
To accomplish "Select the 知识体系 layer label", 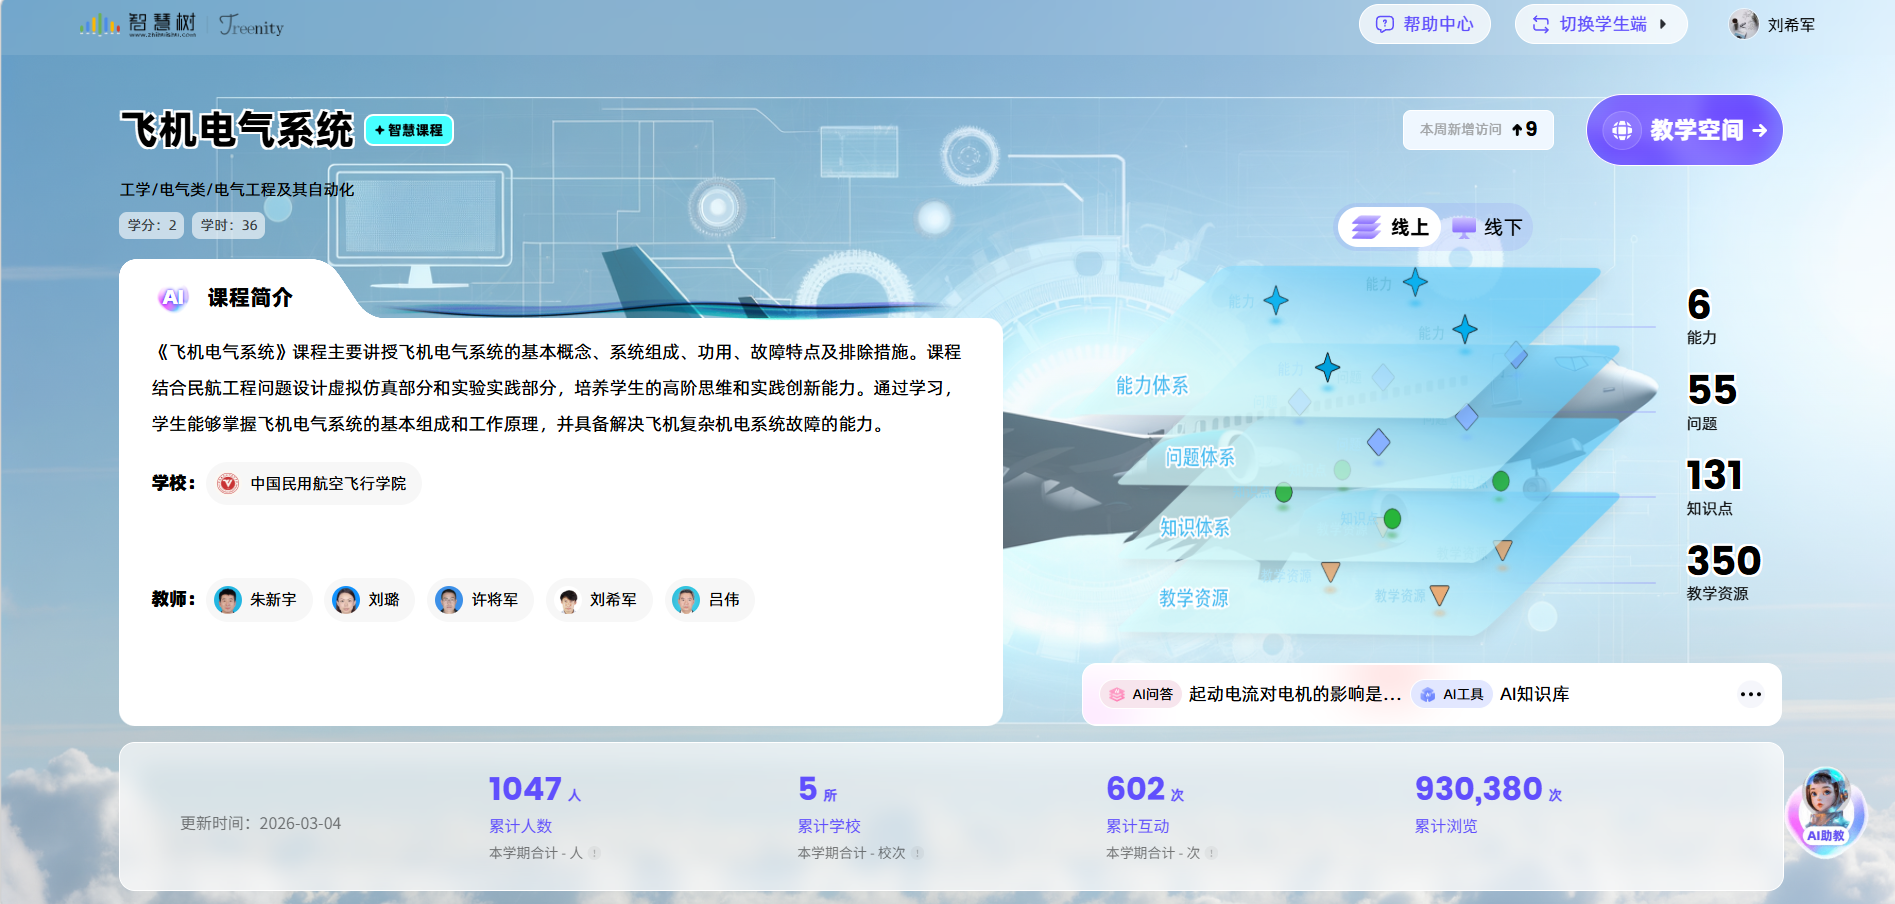I will pyautogui.click(x=1194, y=528).
